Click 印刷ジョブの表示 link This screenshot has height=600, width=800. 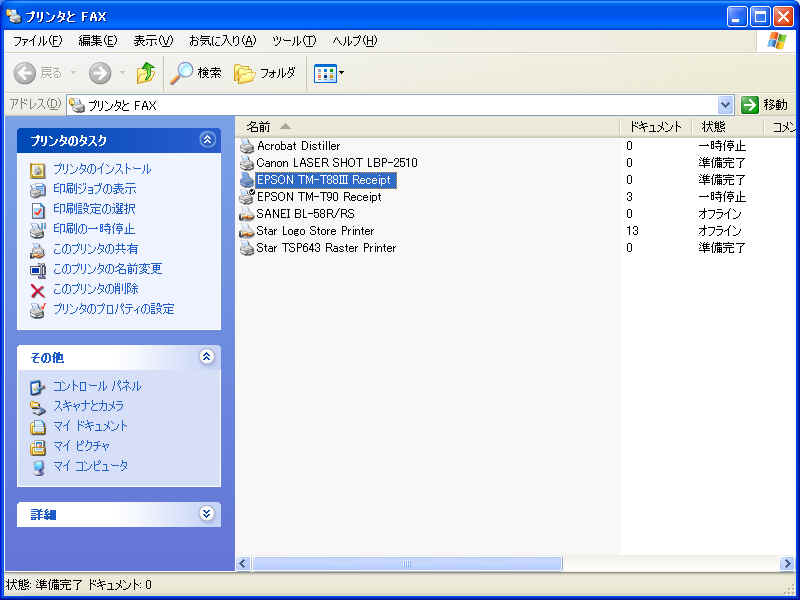[95, 189]
